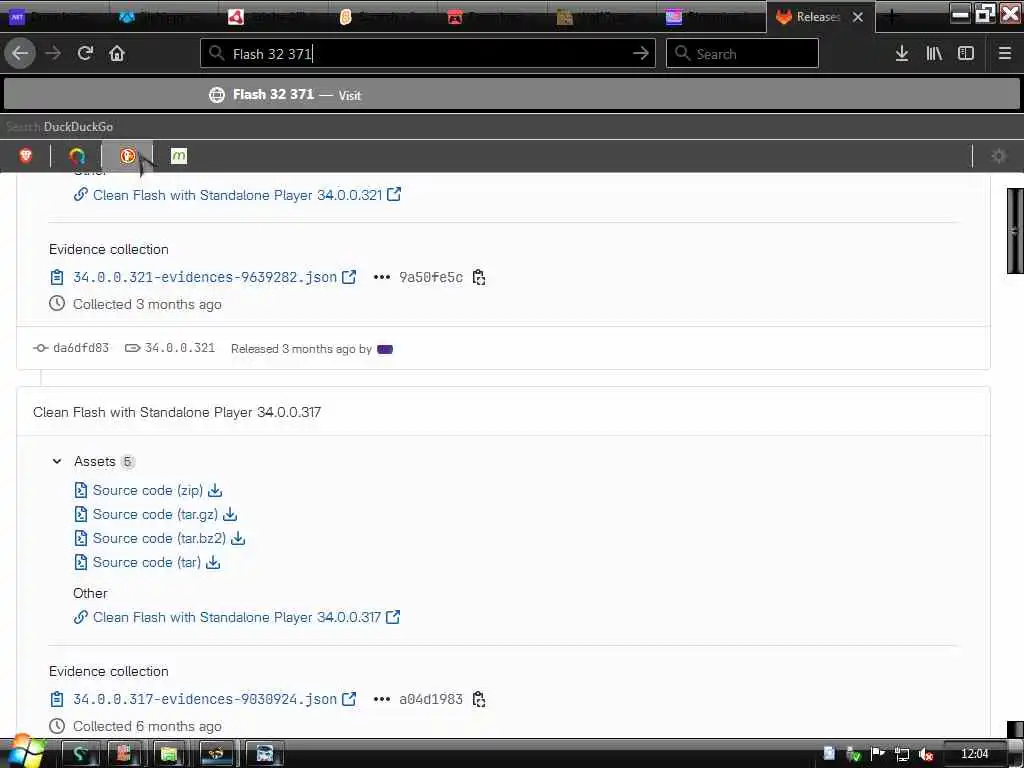
Task: Select the rainbow-circle search engine icon
Action: [77, 156]
